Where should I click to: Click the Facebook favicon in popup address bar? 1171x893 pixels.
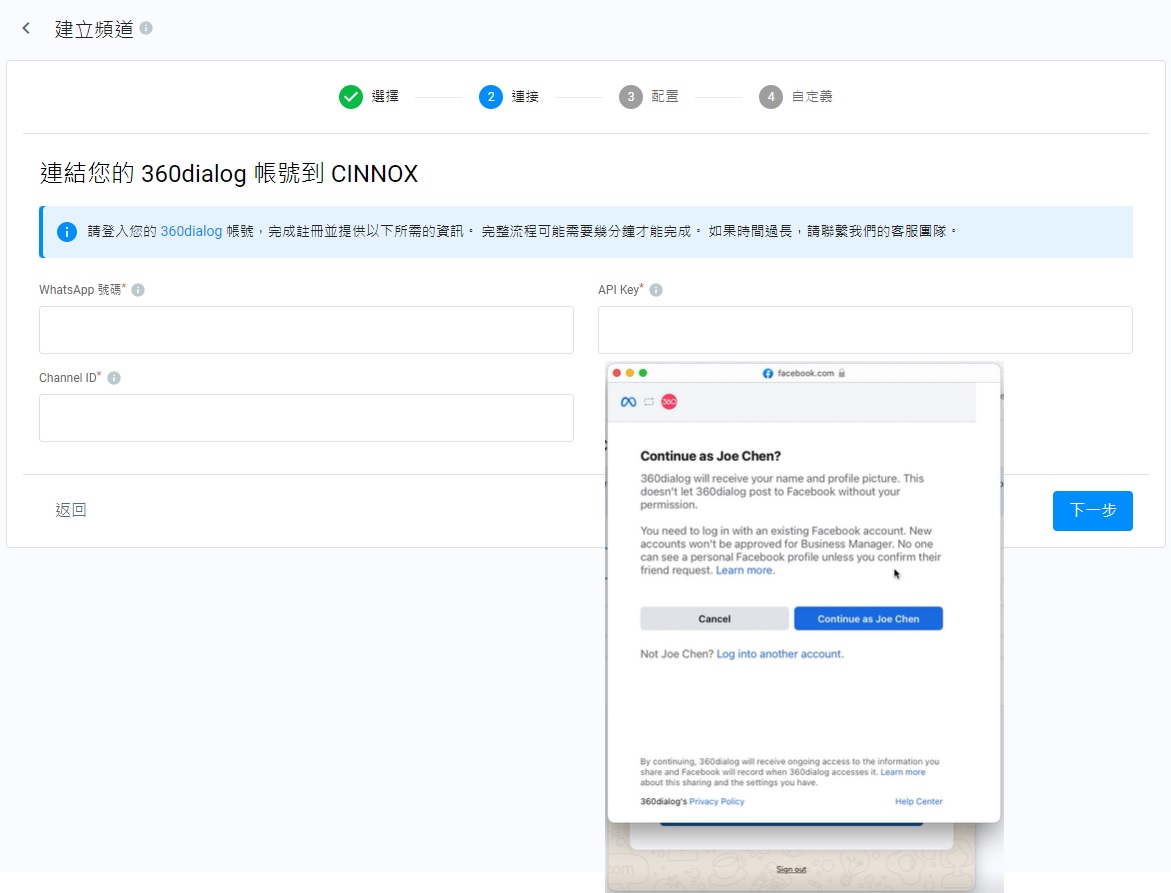click(x=768, y=373)
